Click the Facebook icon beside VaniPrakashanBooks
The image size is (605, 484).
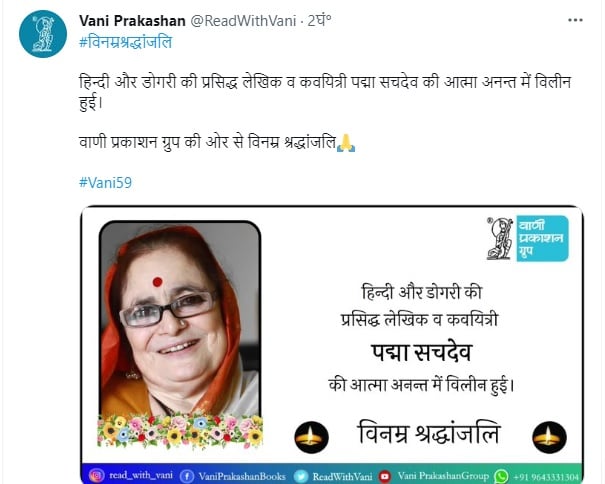point(187,476)
